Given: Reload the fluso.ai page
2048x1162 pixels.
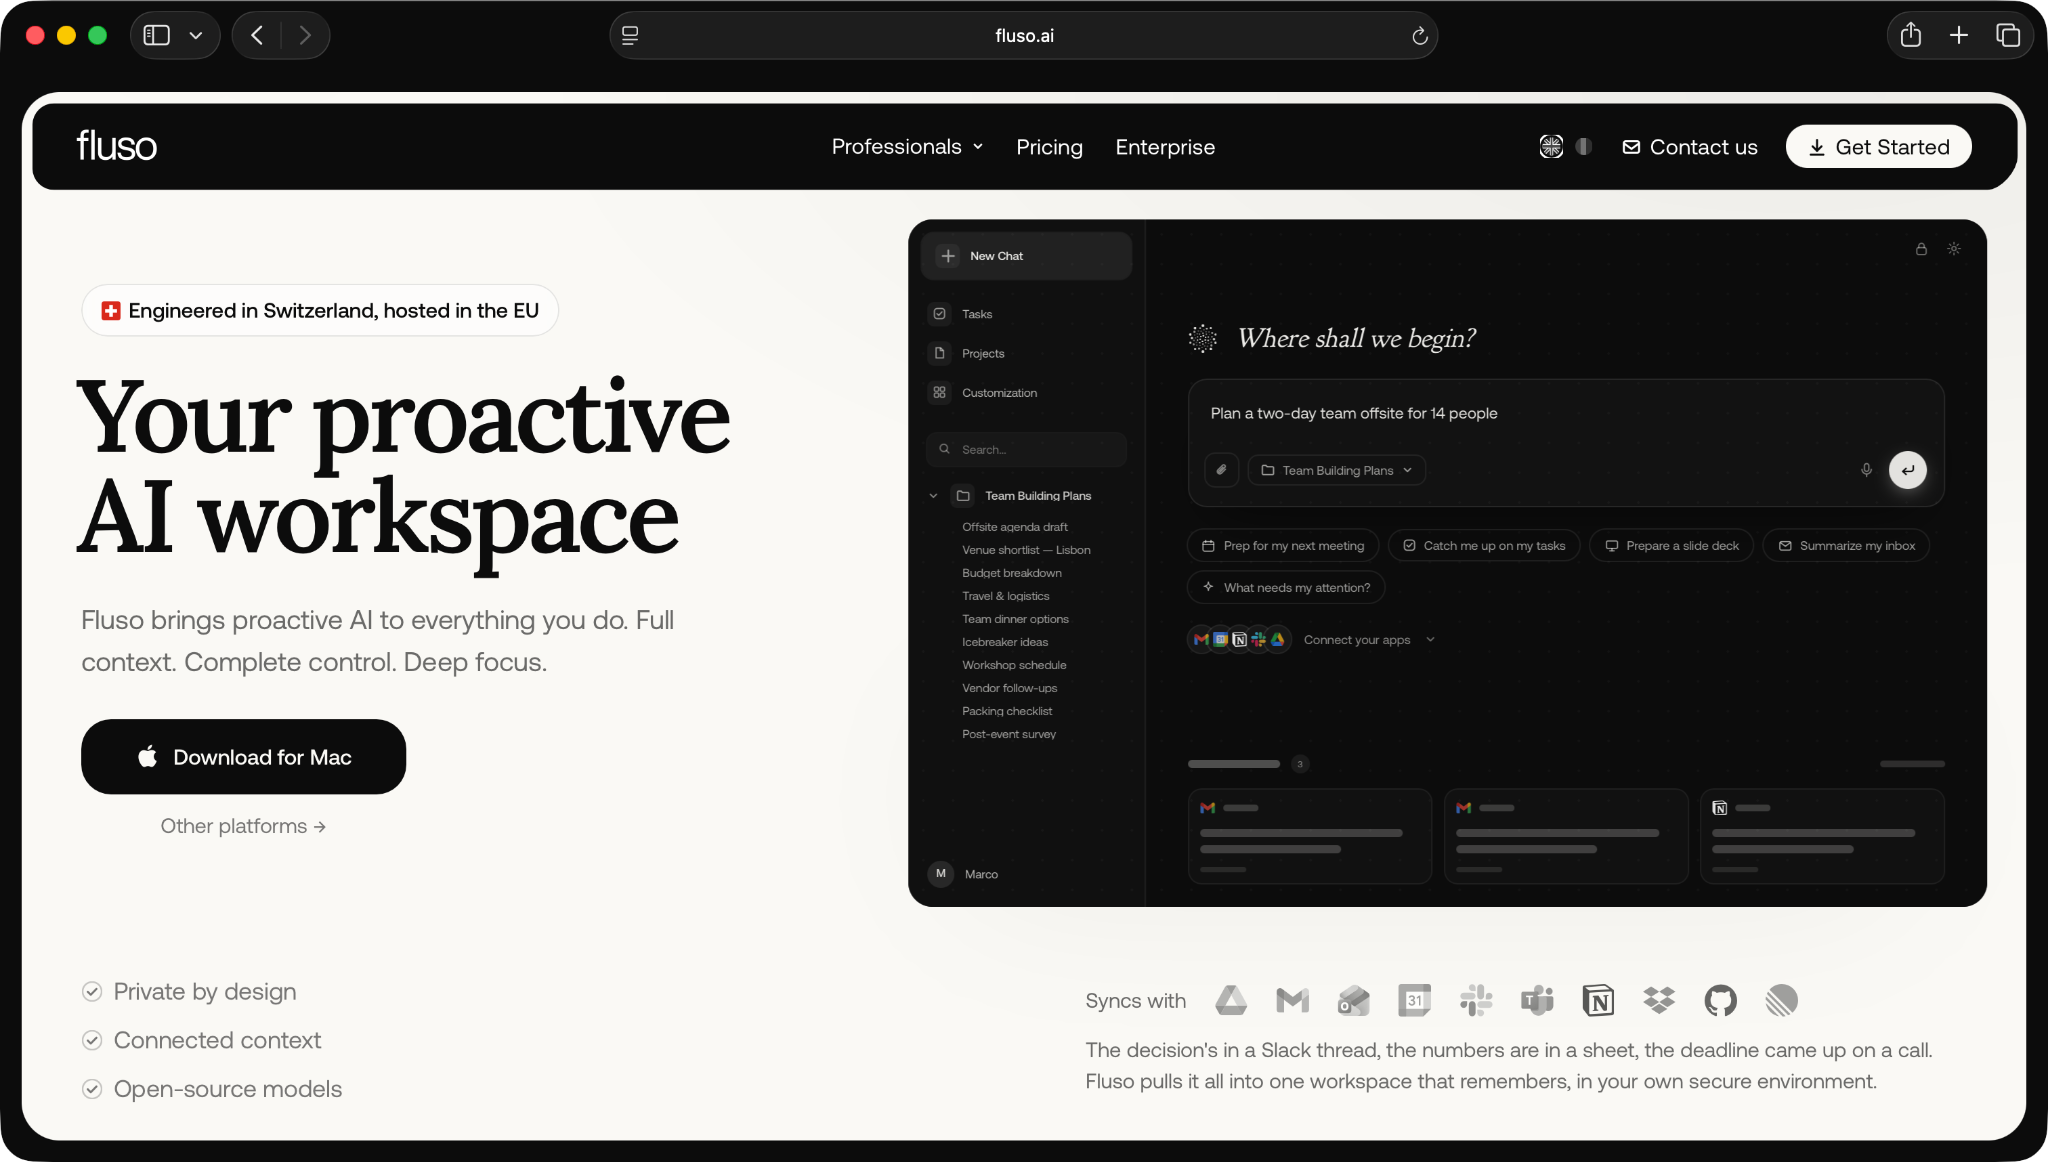Looking at the screenshot, I should click(1419, 36).
